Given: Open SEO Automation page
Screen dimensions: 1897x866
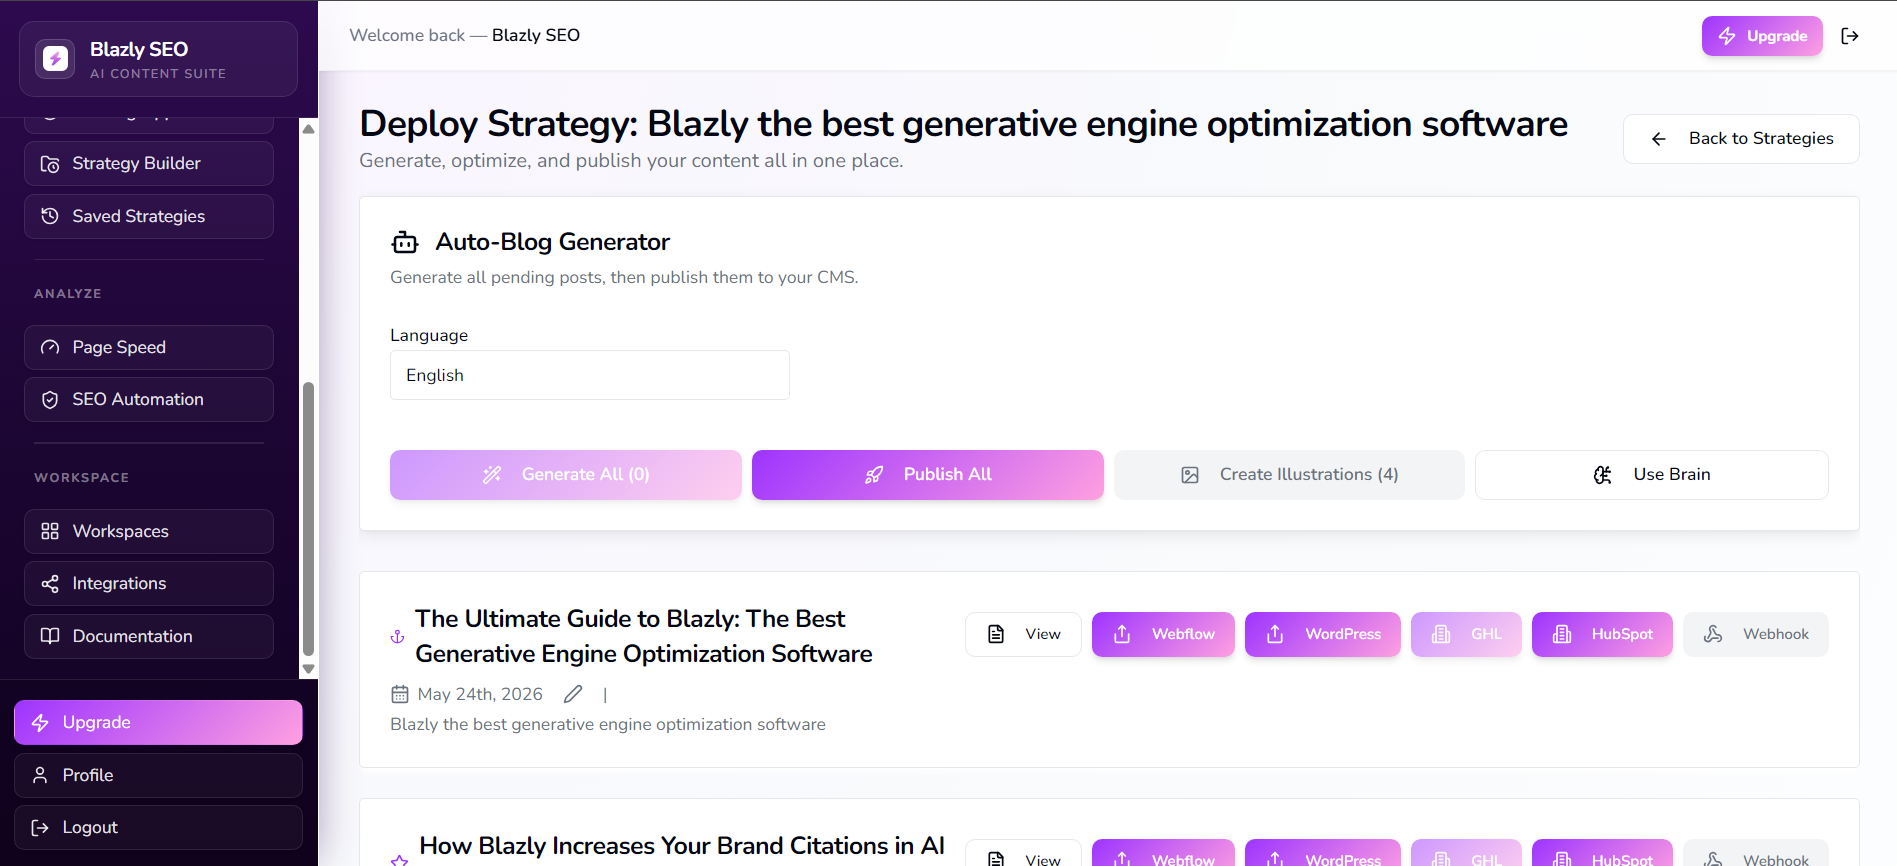Looking at the screenshot, I should [x=149, y=399].
